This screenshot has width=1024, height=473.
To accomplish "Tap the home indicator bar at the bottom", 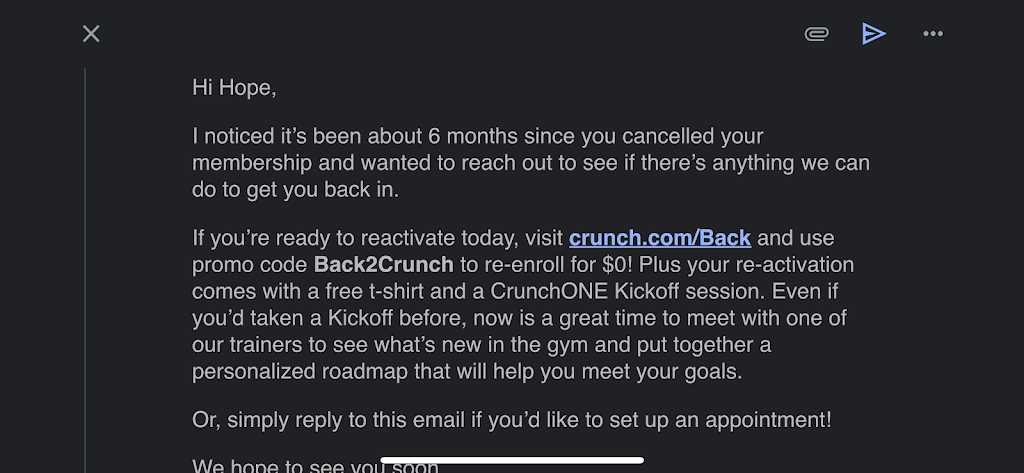I will (x=512, y=460).
